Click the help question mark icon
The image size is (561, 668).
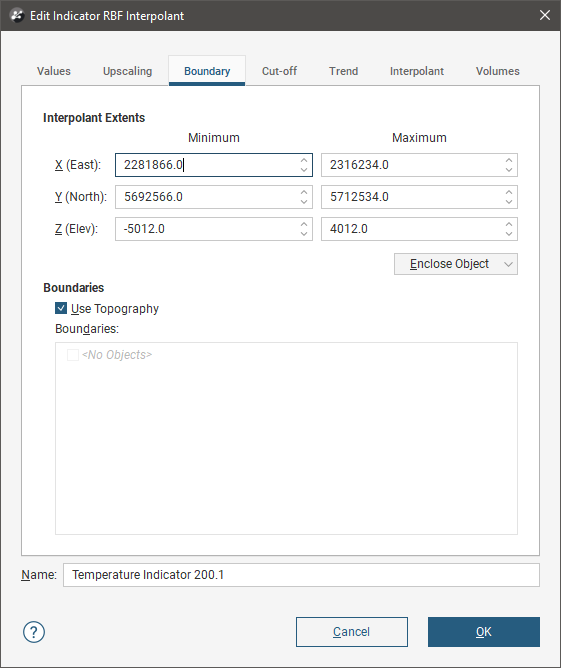click(34, 632)
